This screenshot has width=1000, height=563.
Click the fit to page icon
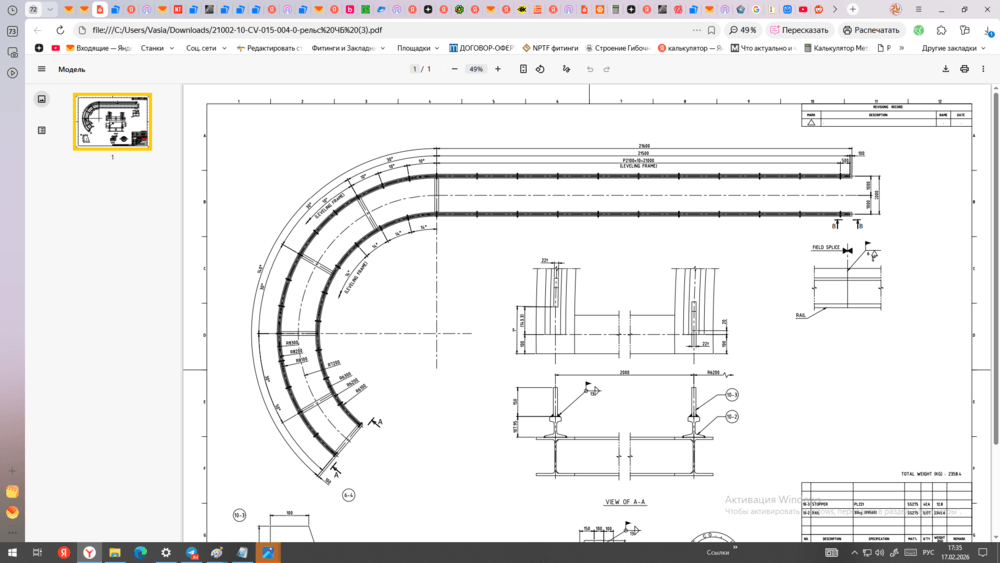[x=523, y=69]
